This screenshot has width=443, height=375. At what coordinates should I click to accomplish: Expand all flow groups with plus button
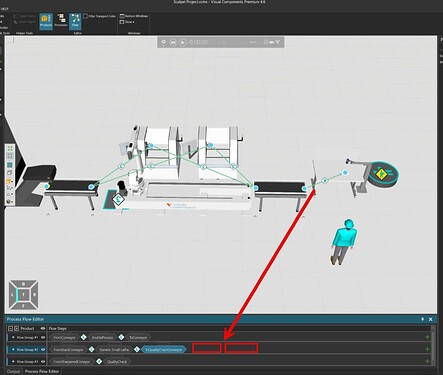(16, 328)
